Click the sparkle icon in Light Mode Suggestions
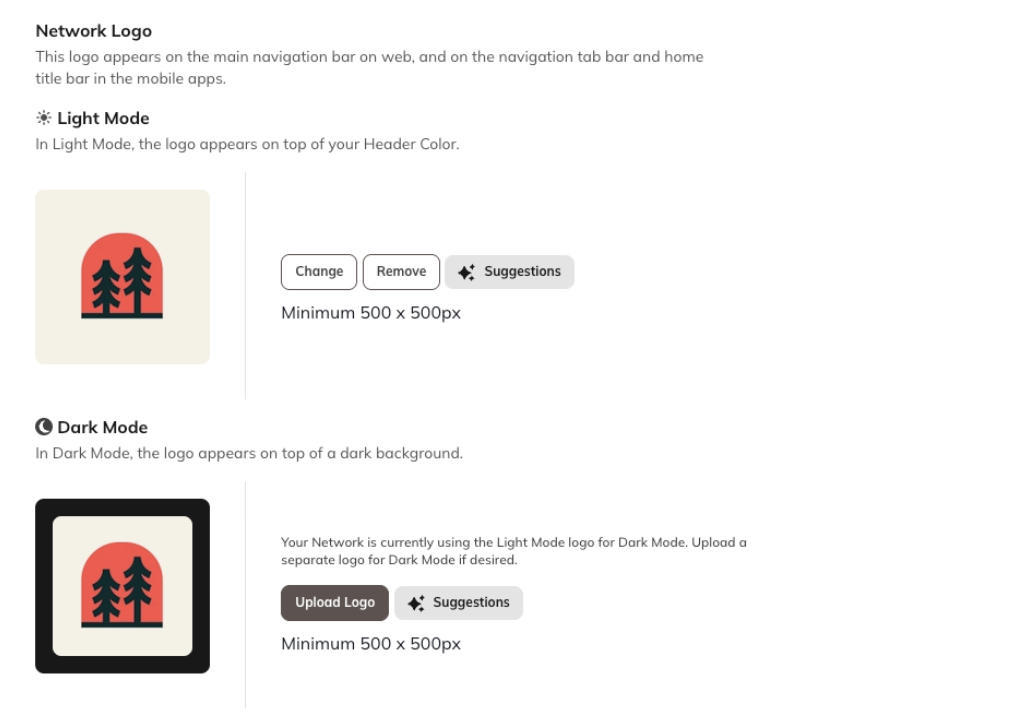Viewport: 1024px width, 722px height. click(x=466, y=272)
